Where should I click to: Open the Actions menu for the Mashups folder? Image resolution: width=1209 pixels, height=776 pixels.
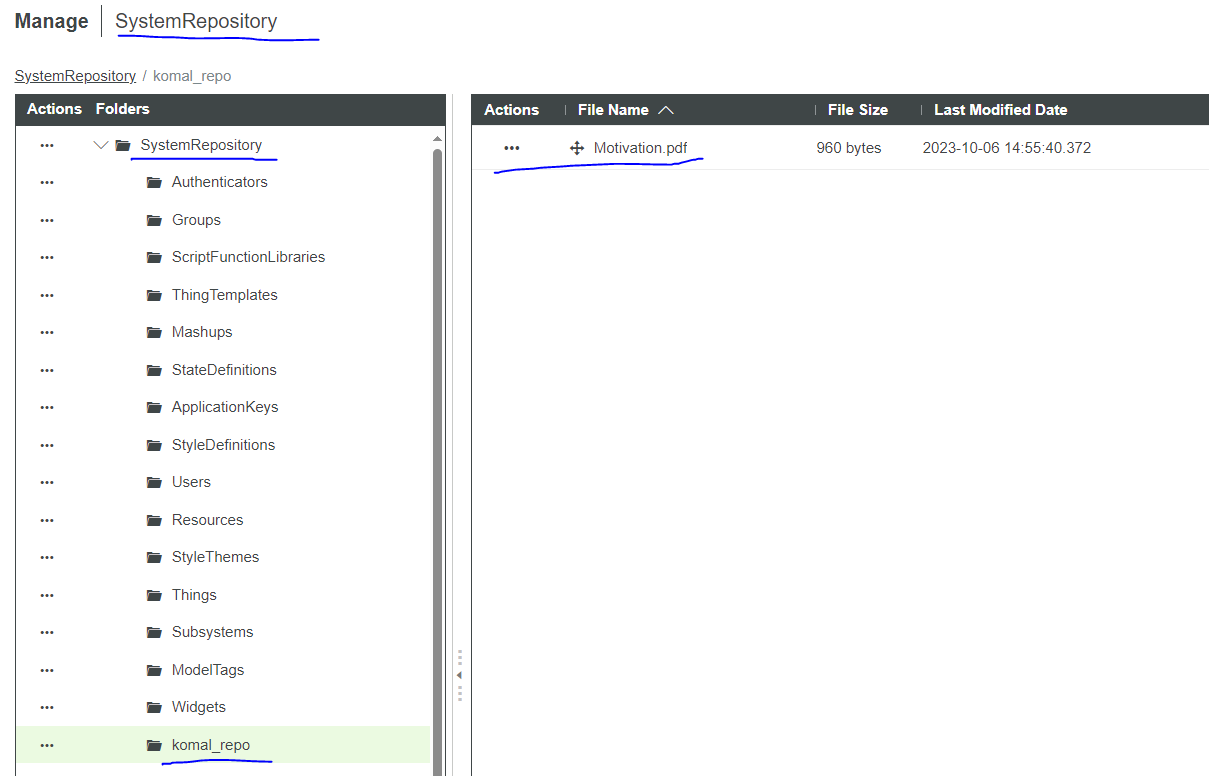[x=46, y=331]
